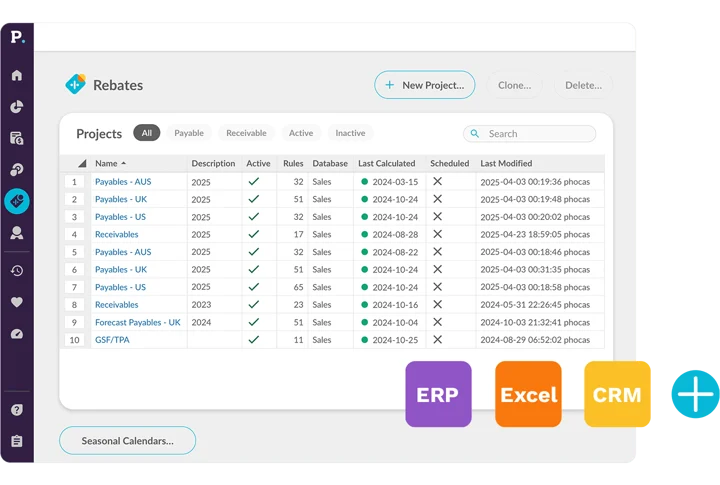This screenshot has width=720, height=485.
Task: Open the budgeting coins sidebar icon
Action: pyautogui.click(x=17, y=169)
